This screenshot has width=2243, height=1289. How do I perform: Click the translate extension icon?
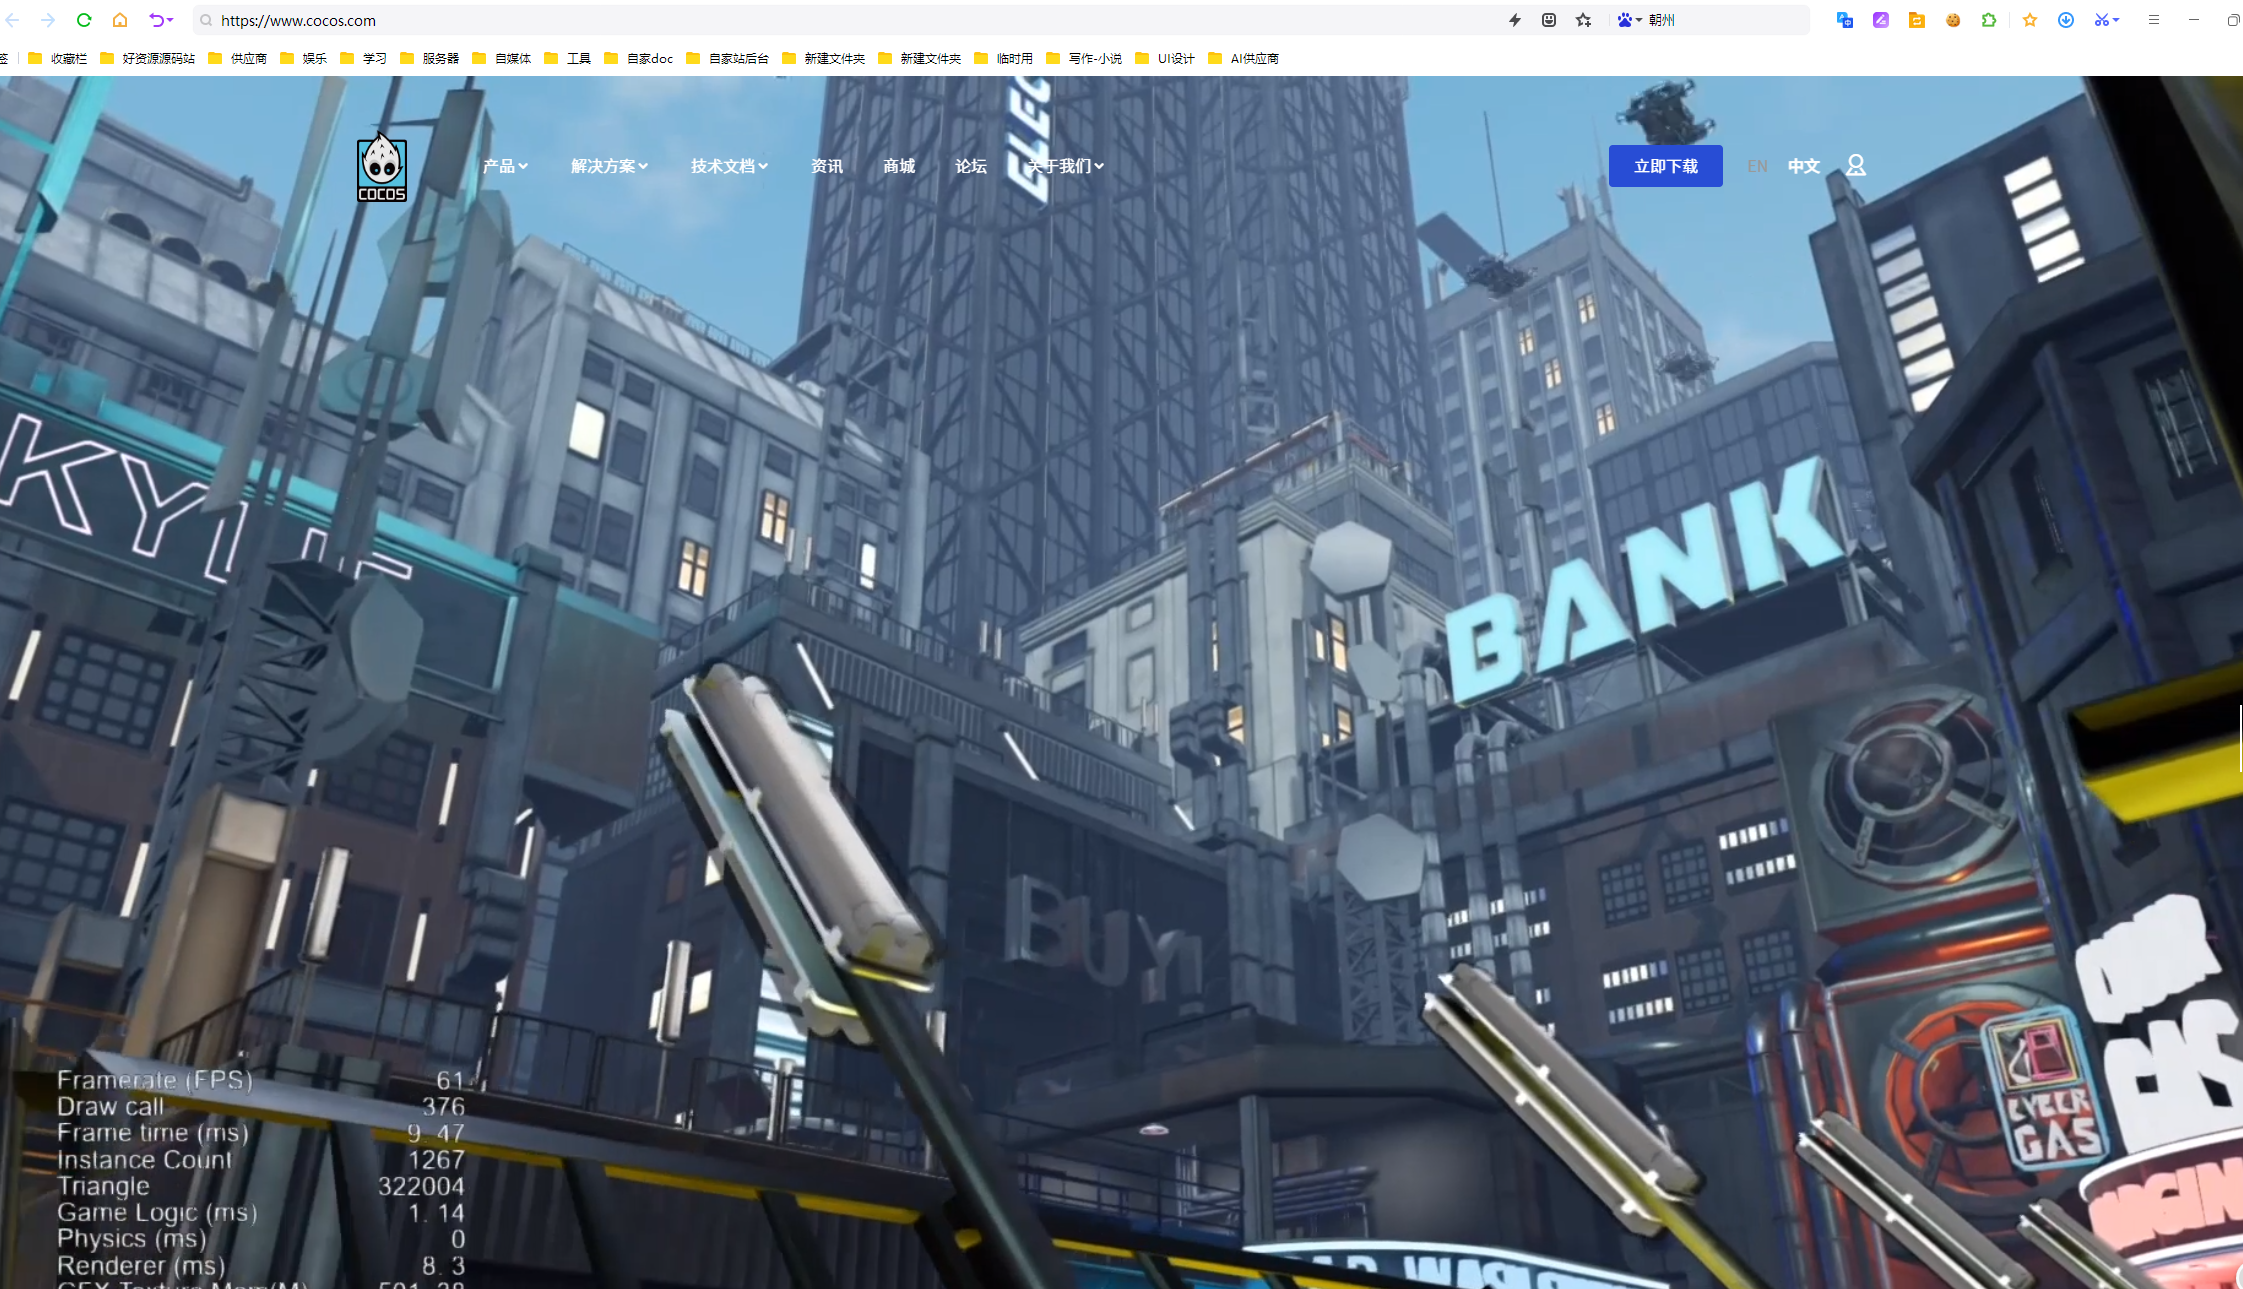click(1845, 20)
